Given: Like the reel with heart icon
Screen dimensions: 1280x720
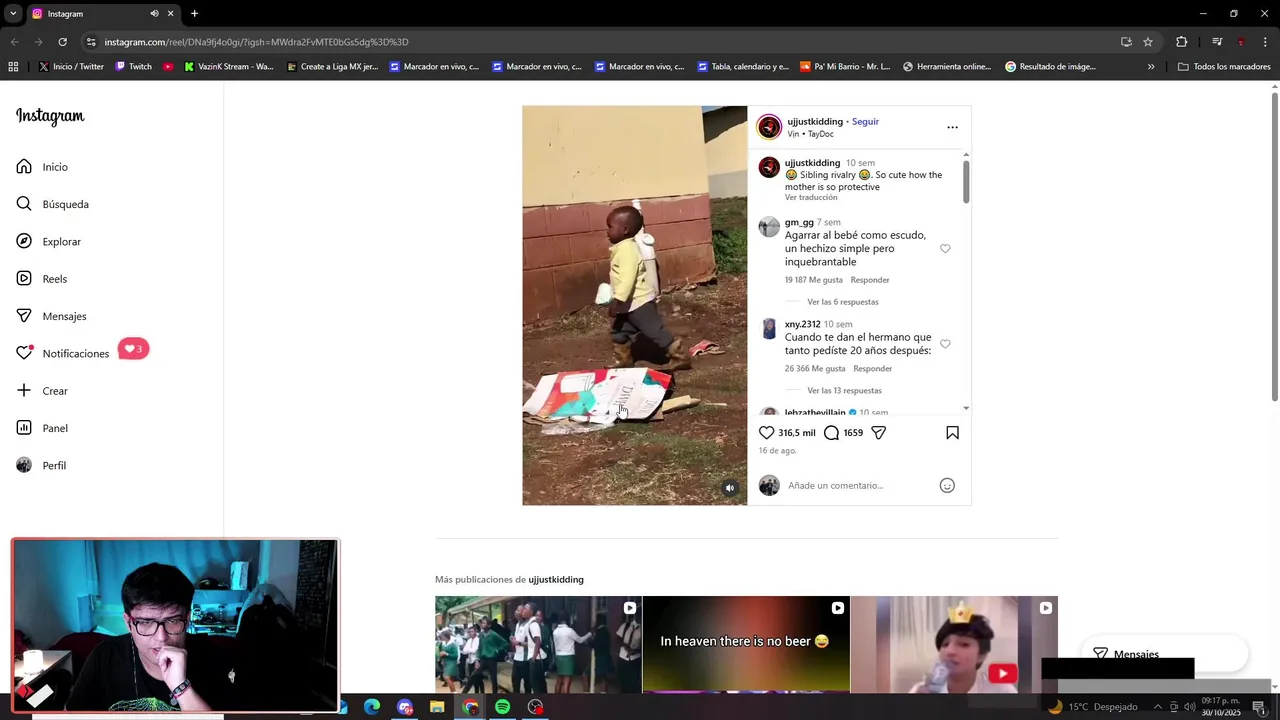Looking at the screenshot, I should pos(766,433).
